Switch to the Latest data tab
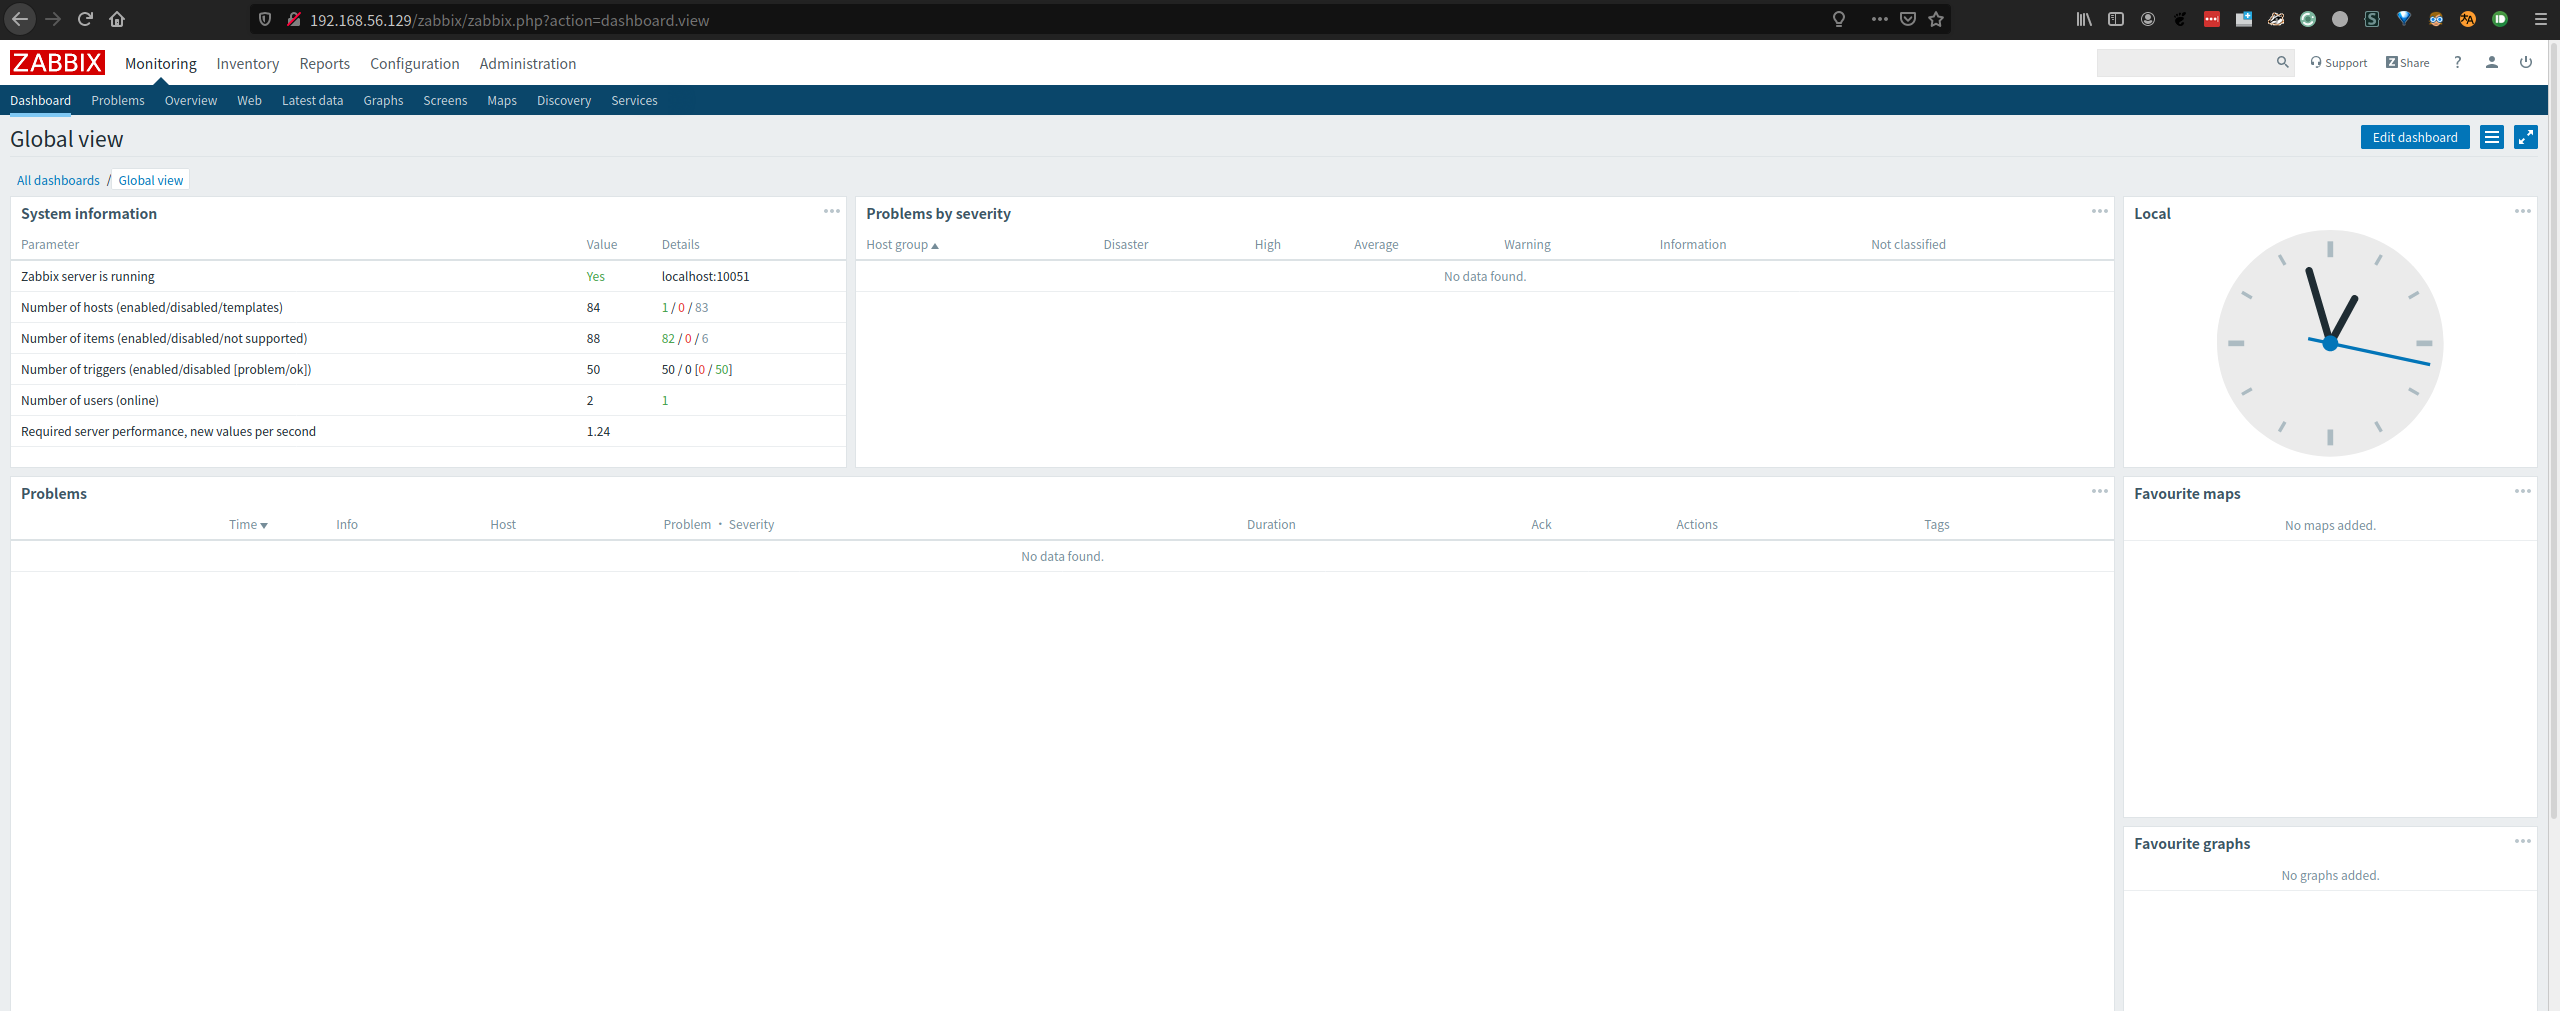Viewport: 2560px width, 1011px height. (312, 100)
